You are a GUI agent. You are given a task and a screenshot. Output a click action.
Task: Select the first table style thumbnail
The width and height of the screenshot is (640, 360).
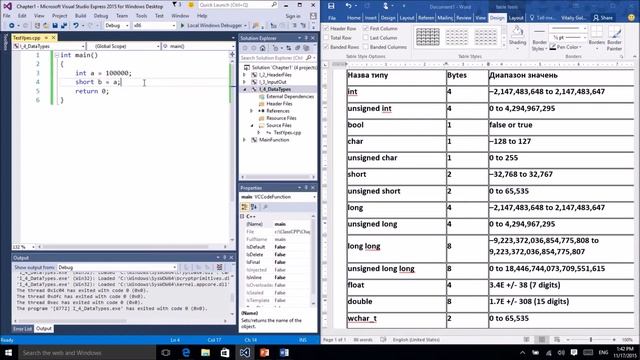[427, 37]
